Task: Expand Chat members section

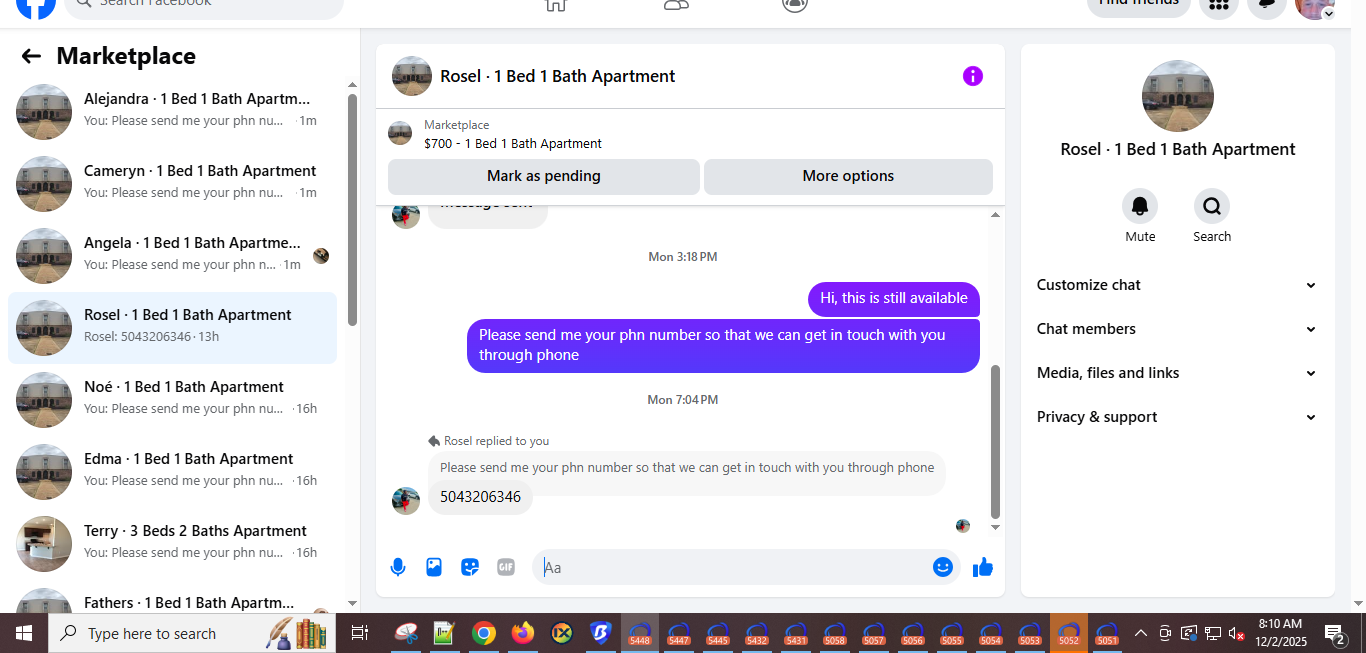Action: (1177, 329)
